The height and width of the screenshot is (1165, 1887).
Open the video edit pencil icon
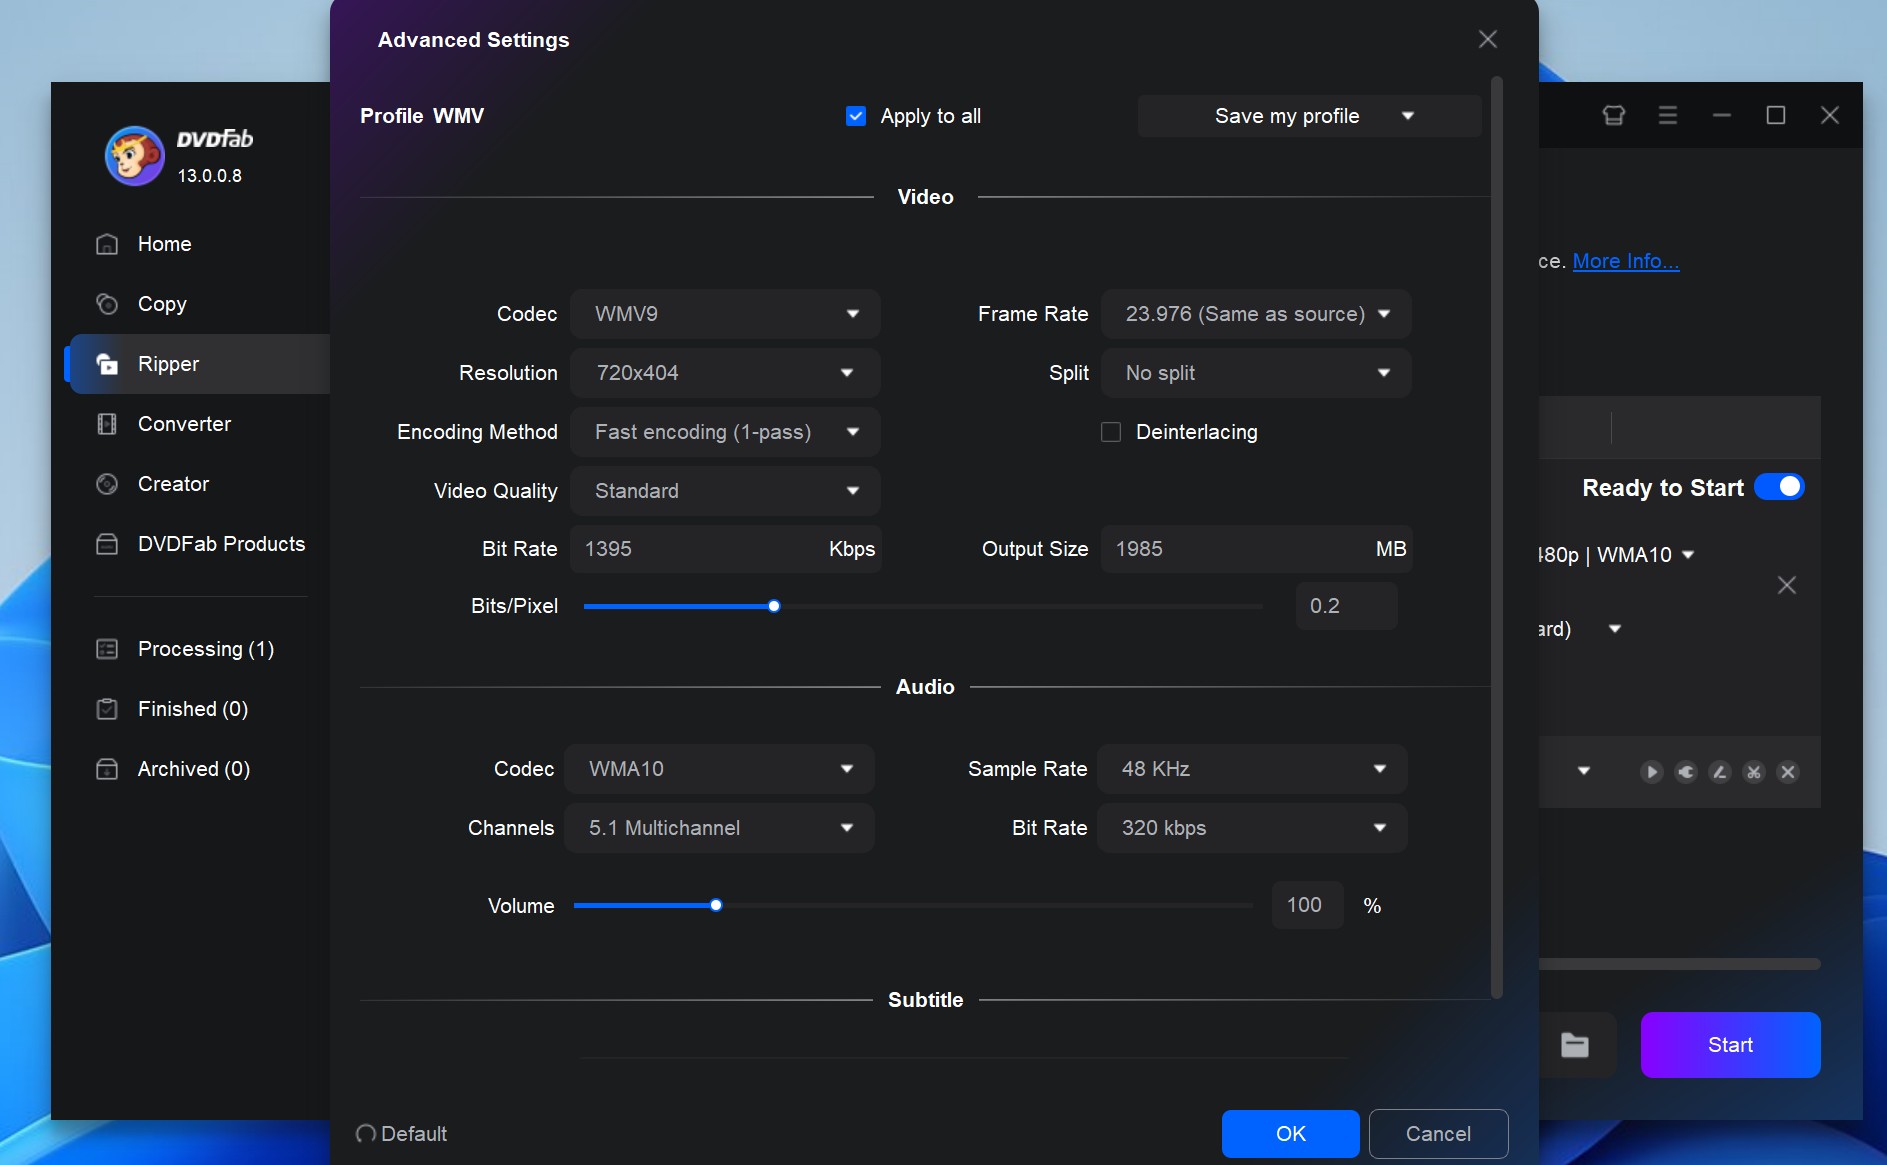[1720, 772]
